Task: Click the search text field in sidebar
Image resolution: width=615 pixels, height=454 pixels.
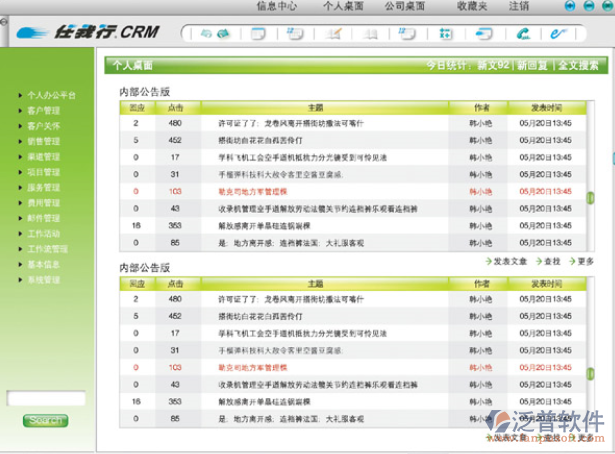Action: (46, 399)
